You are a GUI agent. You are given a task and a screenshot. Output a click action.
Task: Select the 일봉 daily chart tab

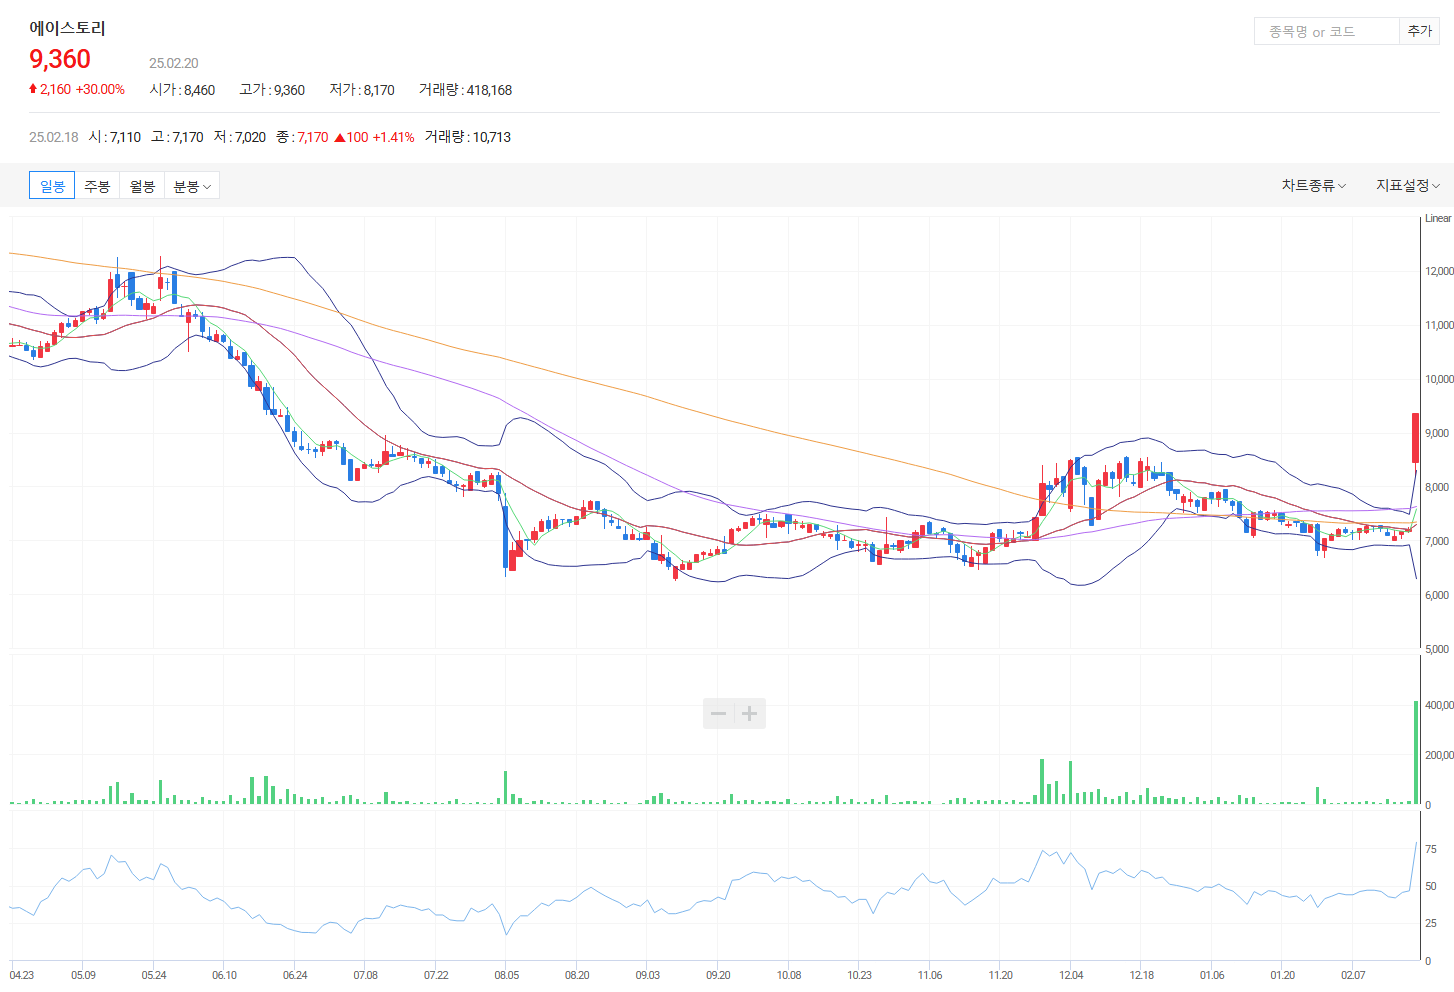point(52,186)
